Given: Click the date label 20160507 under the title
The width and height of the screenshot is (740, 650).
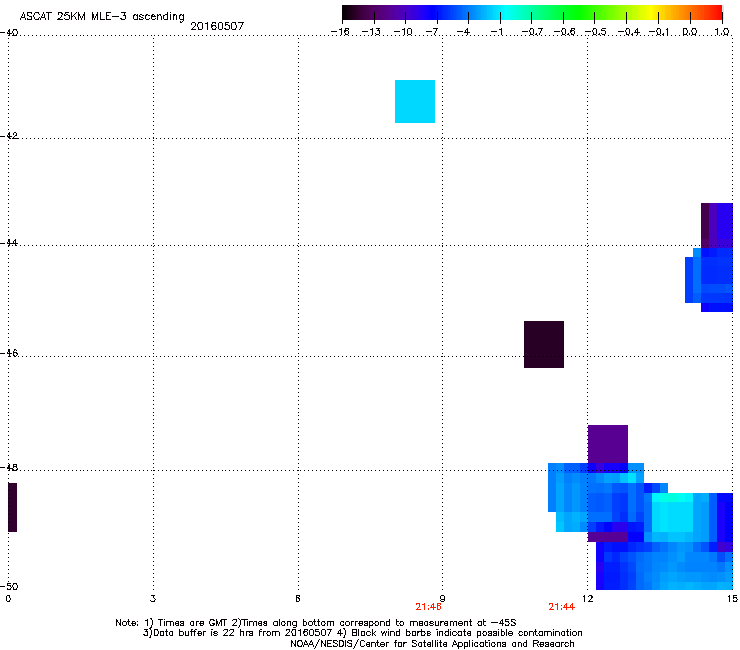Looking at the screenshot, I should (x=217, y=26).
